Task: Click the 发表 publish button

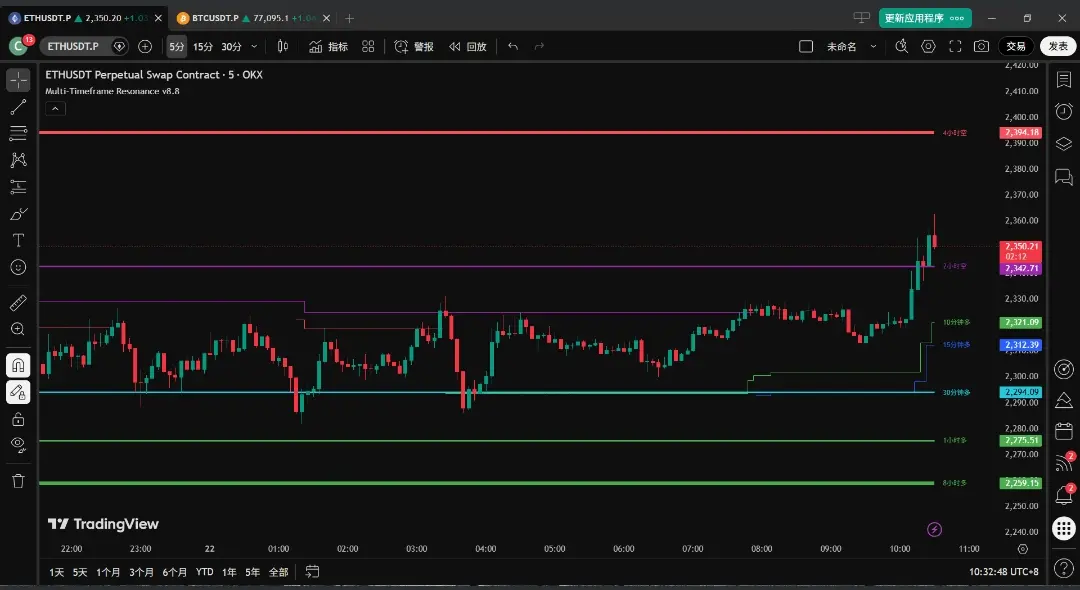Action: pos(1059,46)
